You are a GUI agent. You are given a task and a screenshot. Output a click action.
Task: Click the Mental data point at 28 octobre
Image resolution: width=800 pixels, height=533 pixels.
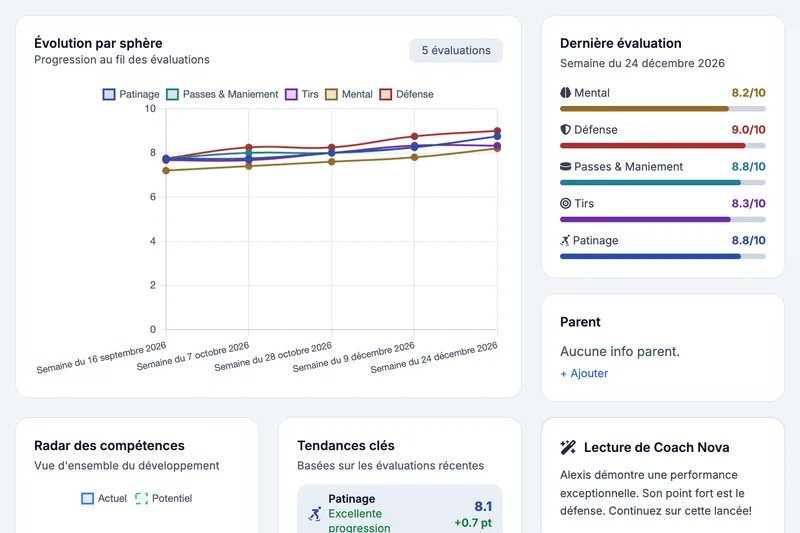[332, 162]
